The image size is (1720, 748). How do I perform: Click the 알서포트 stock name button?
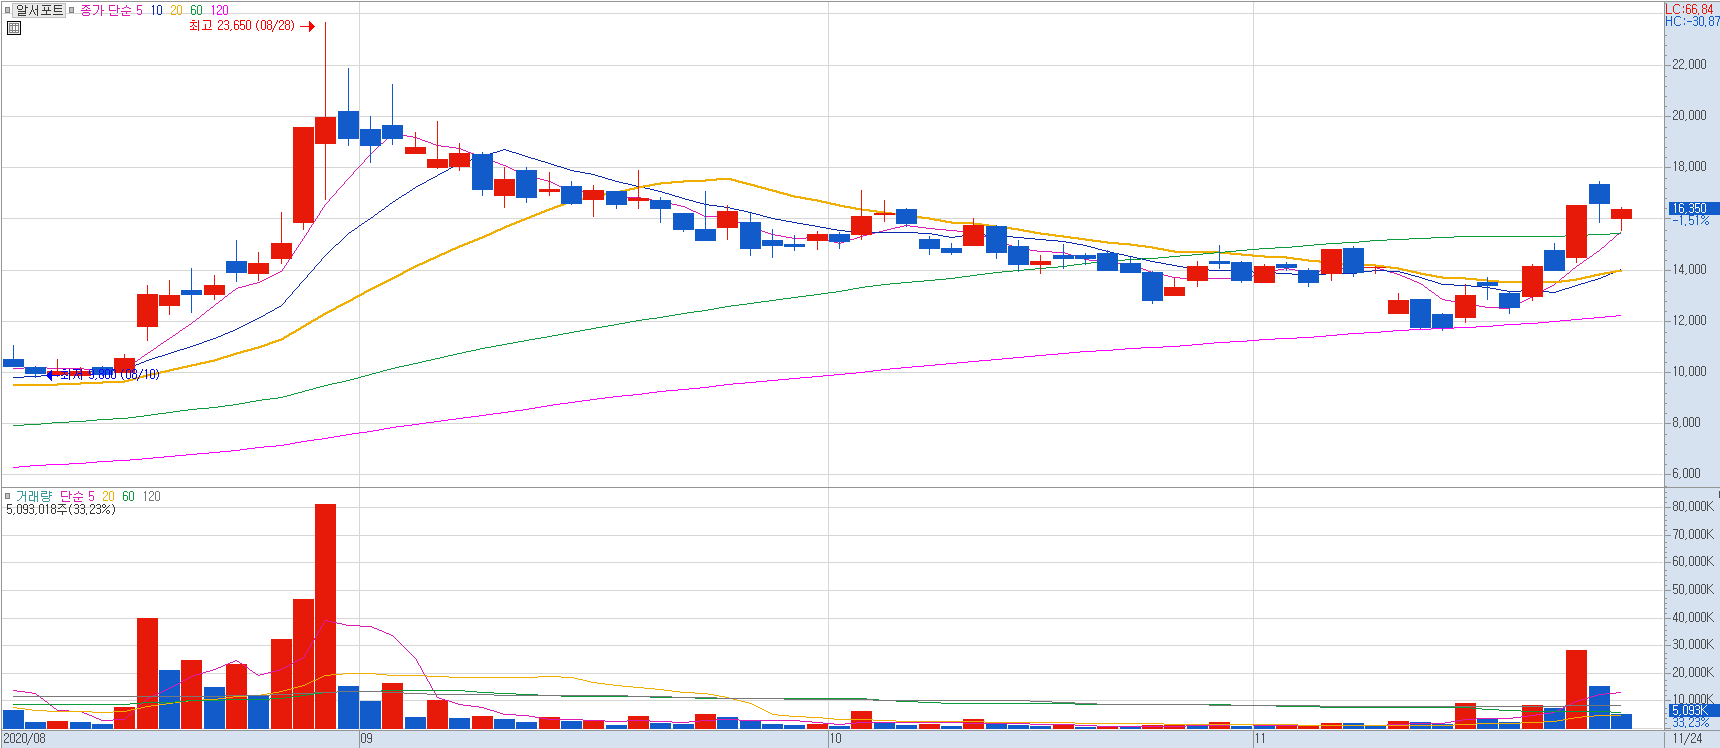[x=39, y=10]
